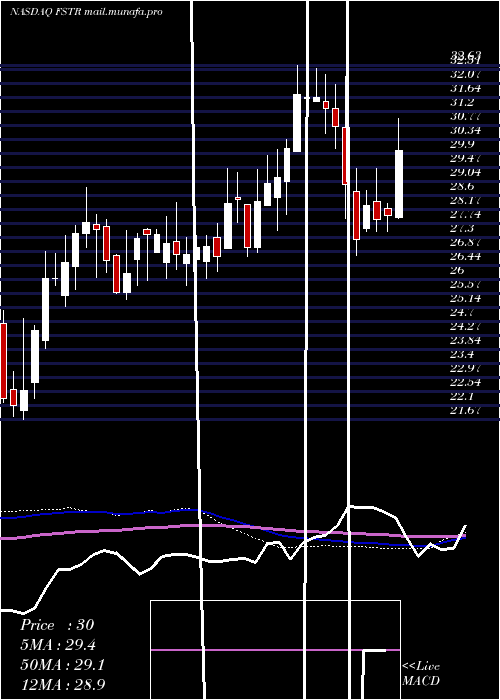This screenshot has width=500, height=700.
Task: Click the 24.7 price level label
Action: point(462,312)
